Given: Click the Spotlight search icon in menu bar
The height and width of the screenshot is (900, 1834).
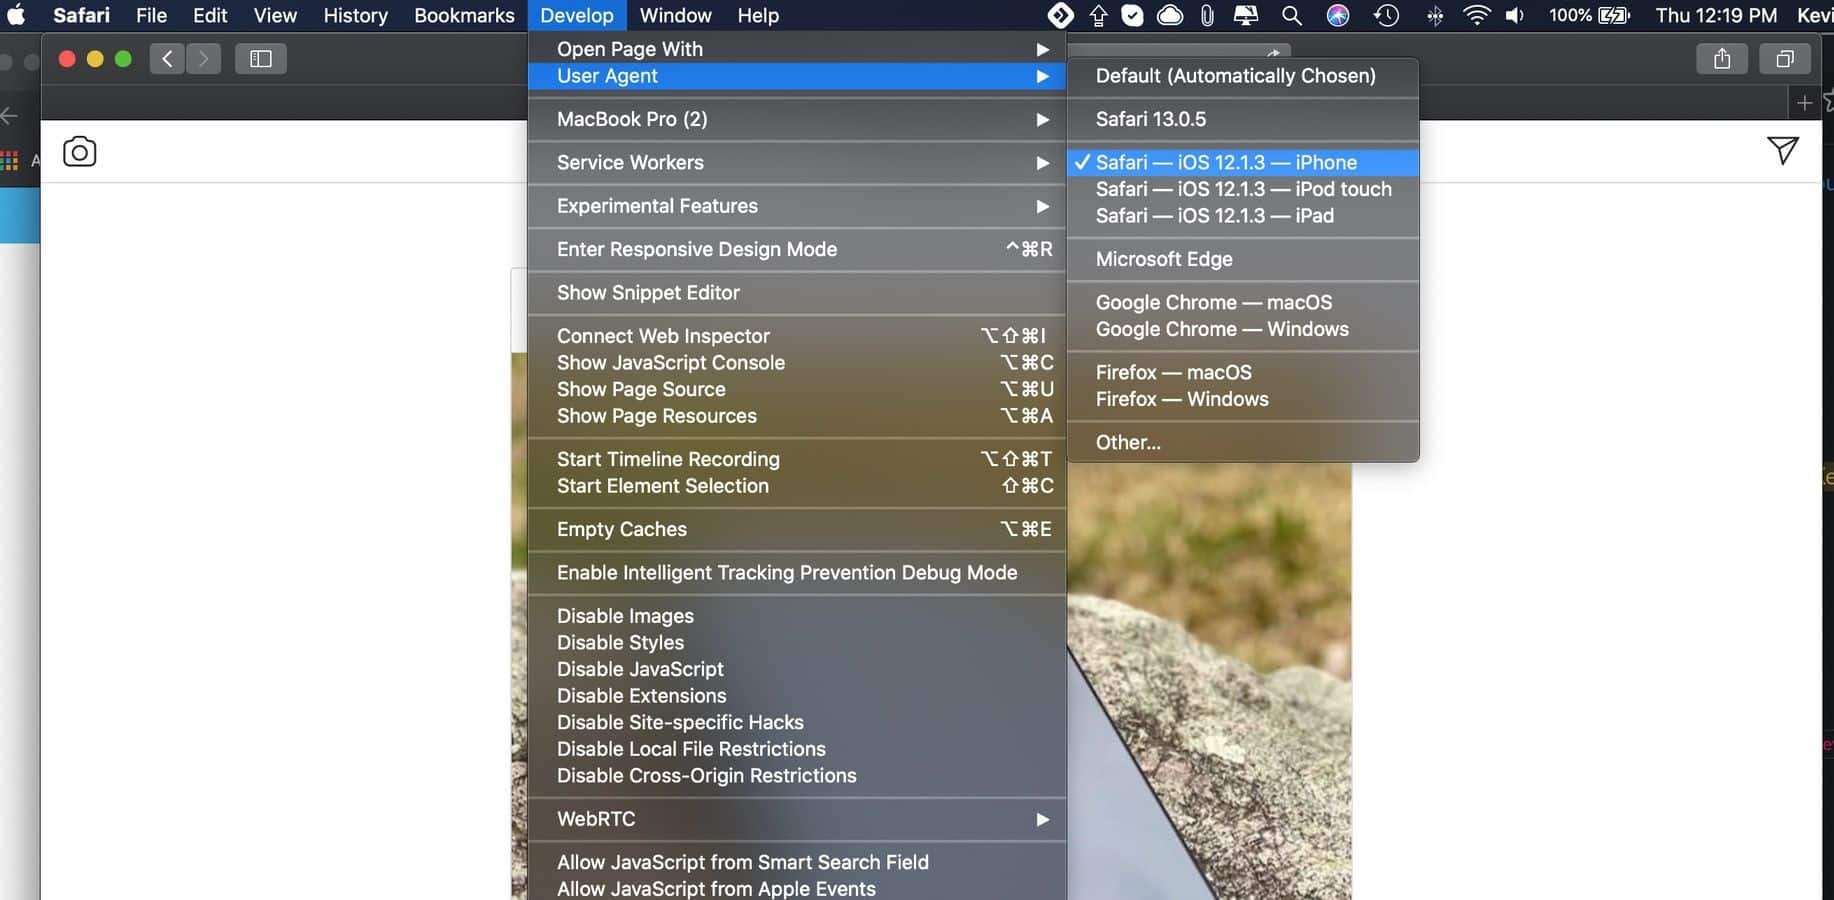Looking at the screenshot, I should [x=1292, y=15].
